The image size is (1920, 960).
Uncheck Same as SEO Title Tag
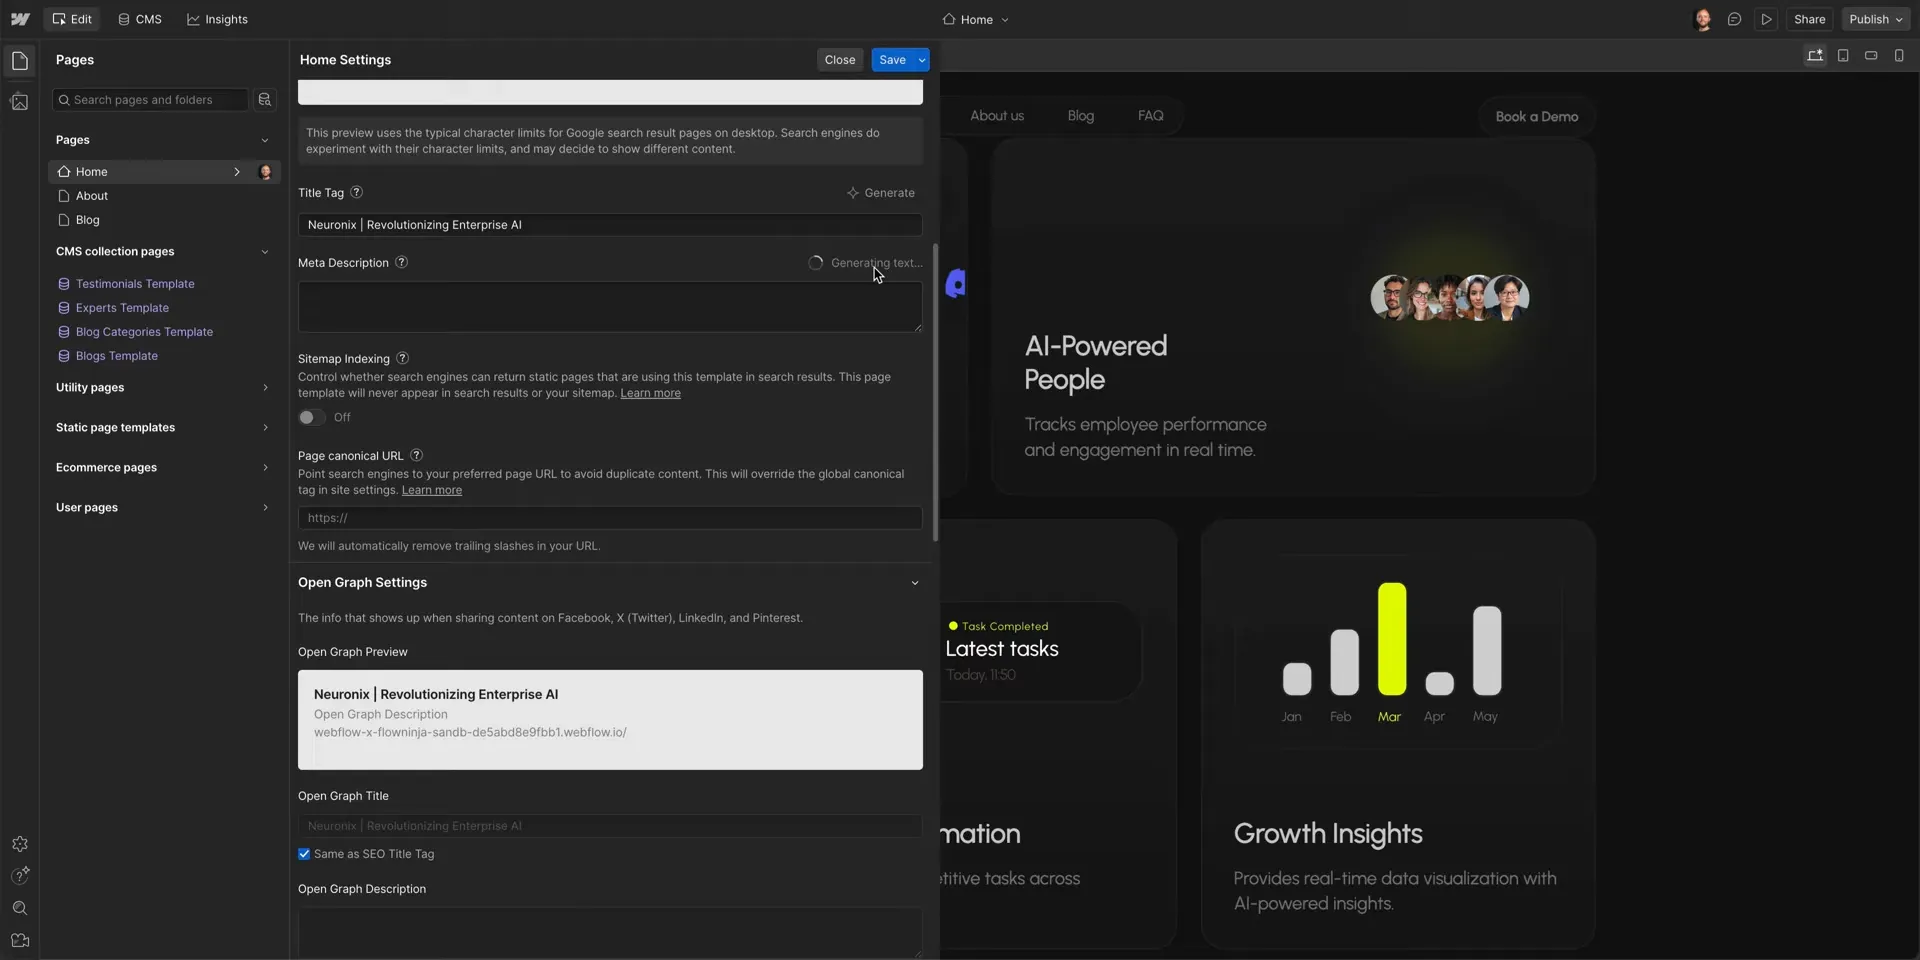coord(304,854)
